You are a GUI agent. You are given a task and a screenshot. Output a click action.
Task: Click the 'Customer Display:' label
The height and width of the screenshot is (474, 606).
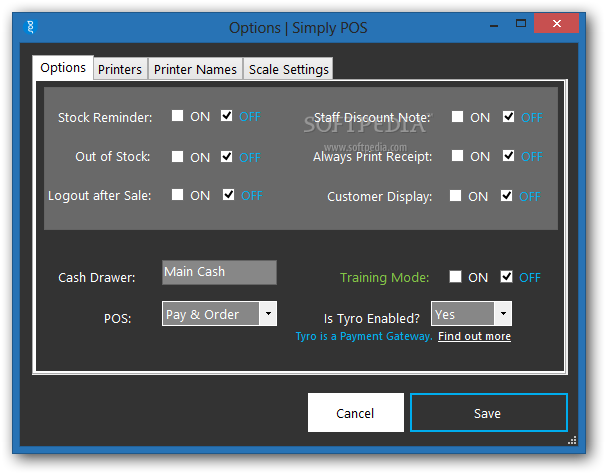380,197
